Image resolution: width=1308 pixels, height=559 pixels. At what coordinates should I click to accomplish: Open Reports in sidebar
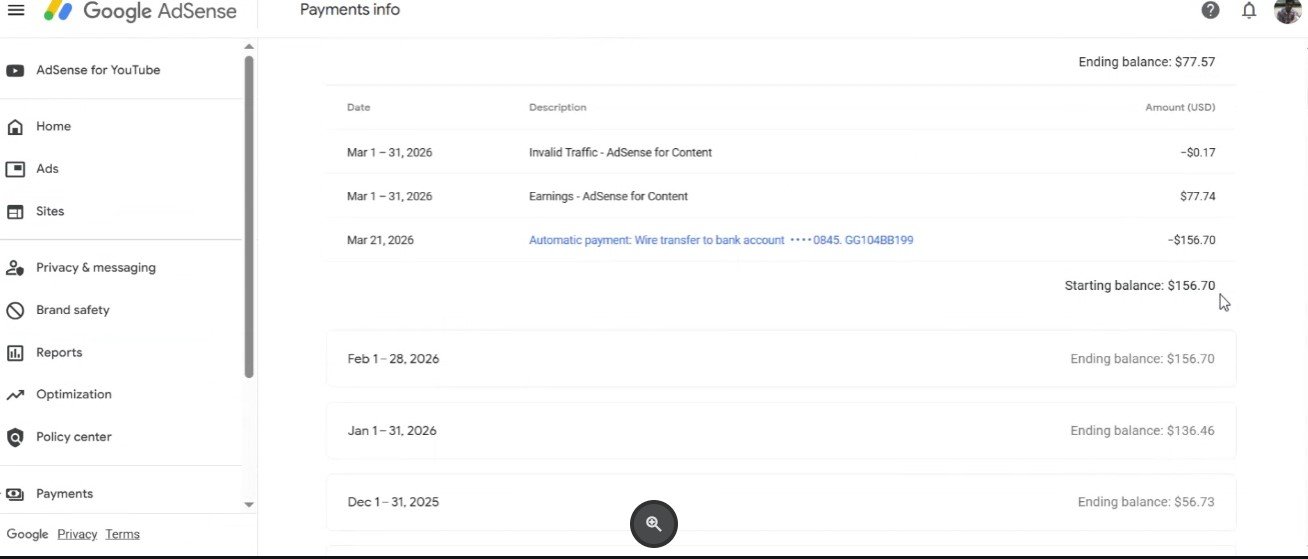[x=59, y=353]
